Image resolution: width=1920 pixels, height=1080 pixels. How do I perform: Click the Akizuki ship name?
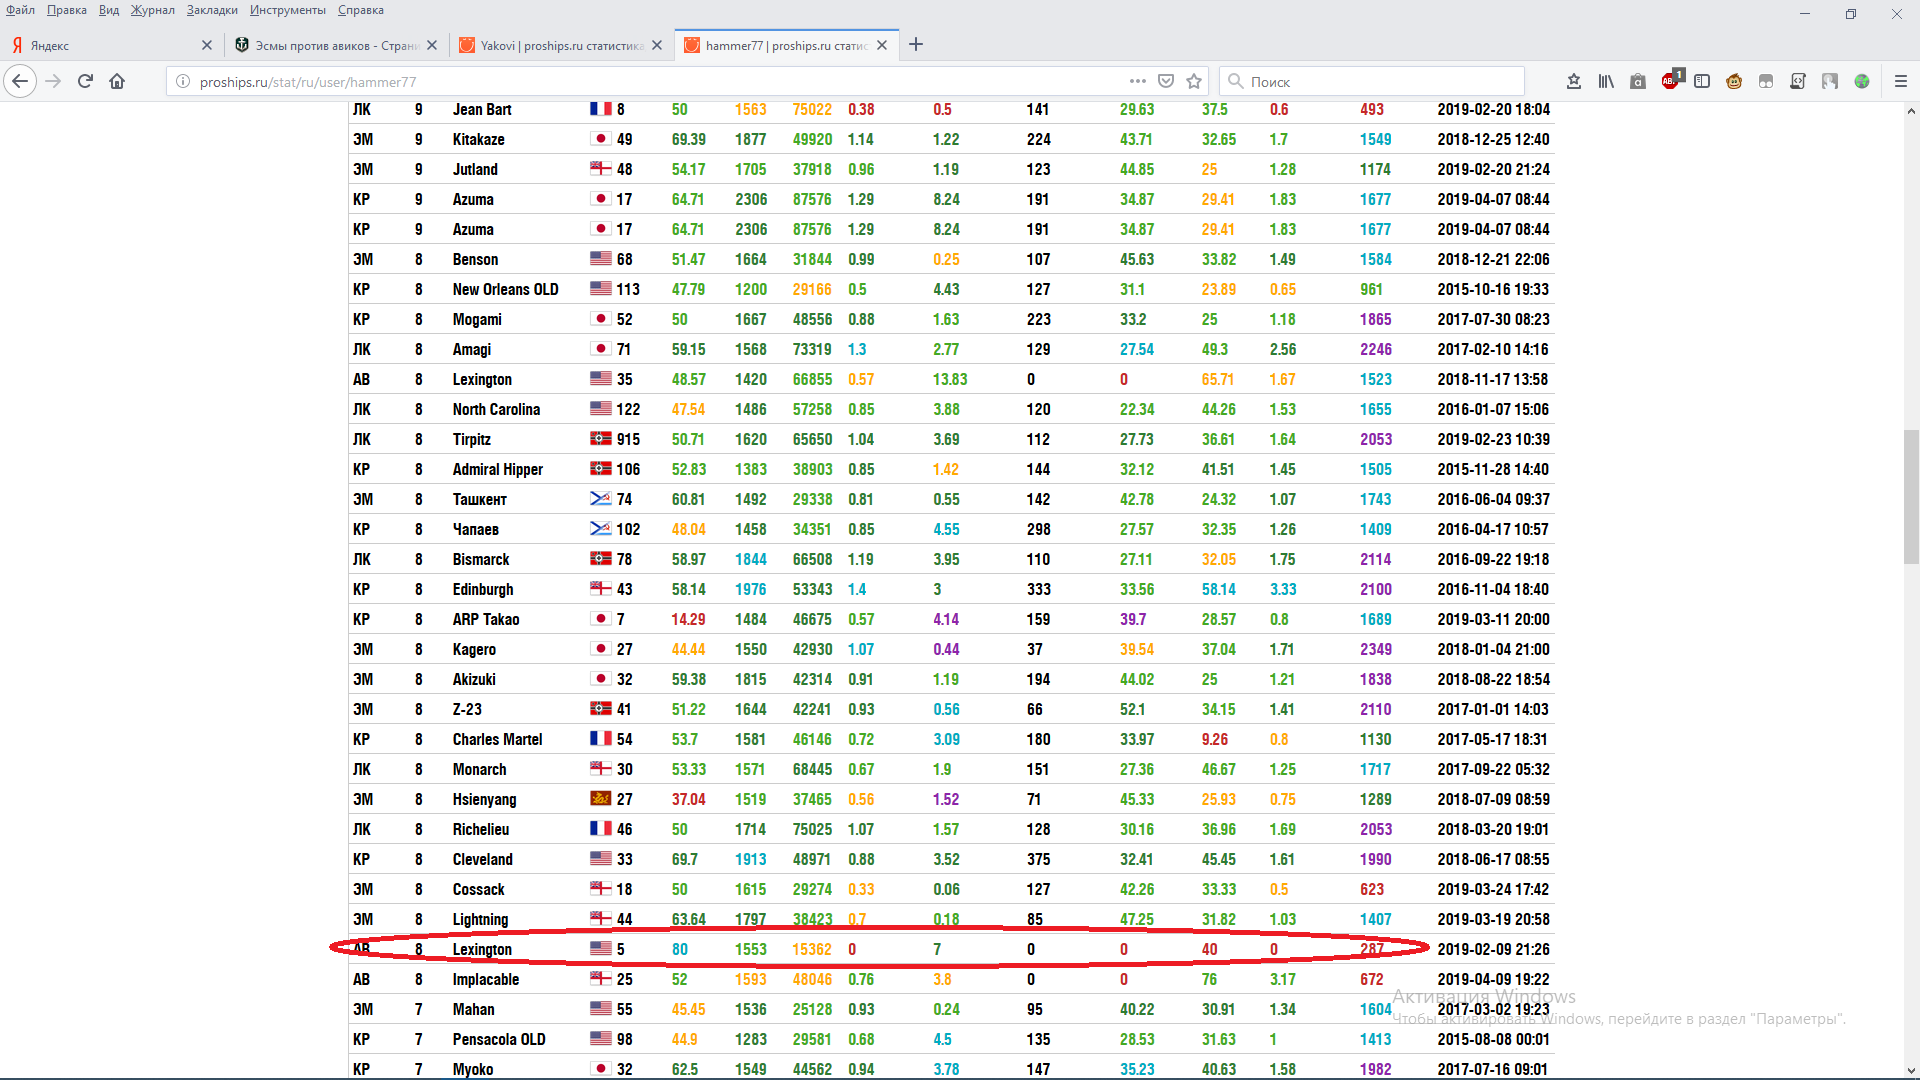474,679
